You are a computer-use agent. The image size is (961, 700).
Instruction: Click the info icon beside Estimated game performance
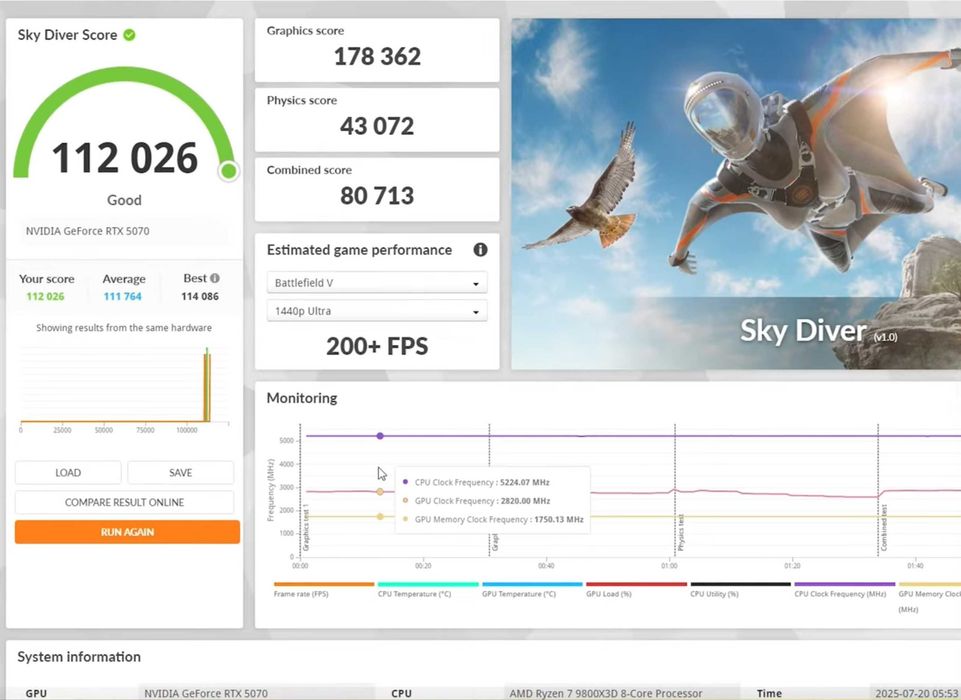click(x=480, y=249)
